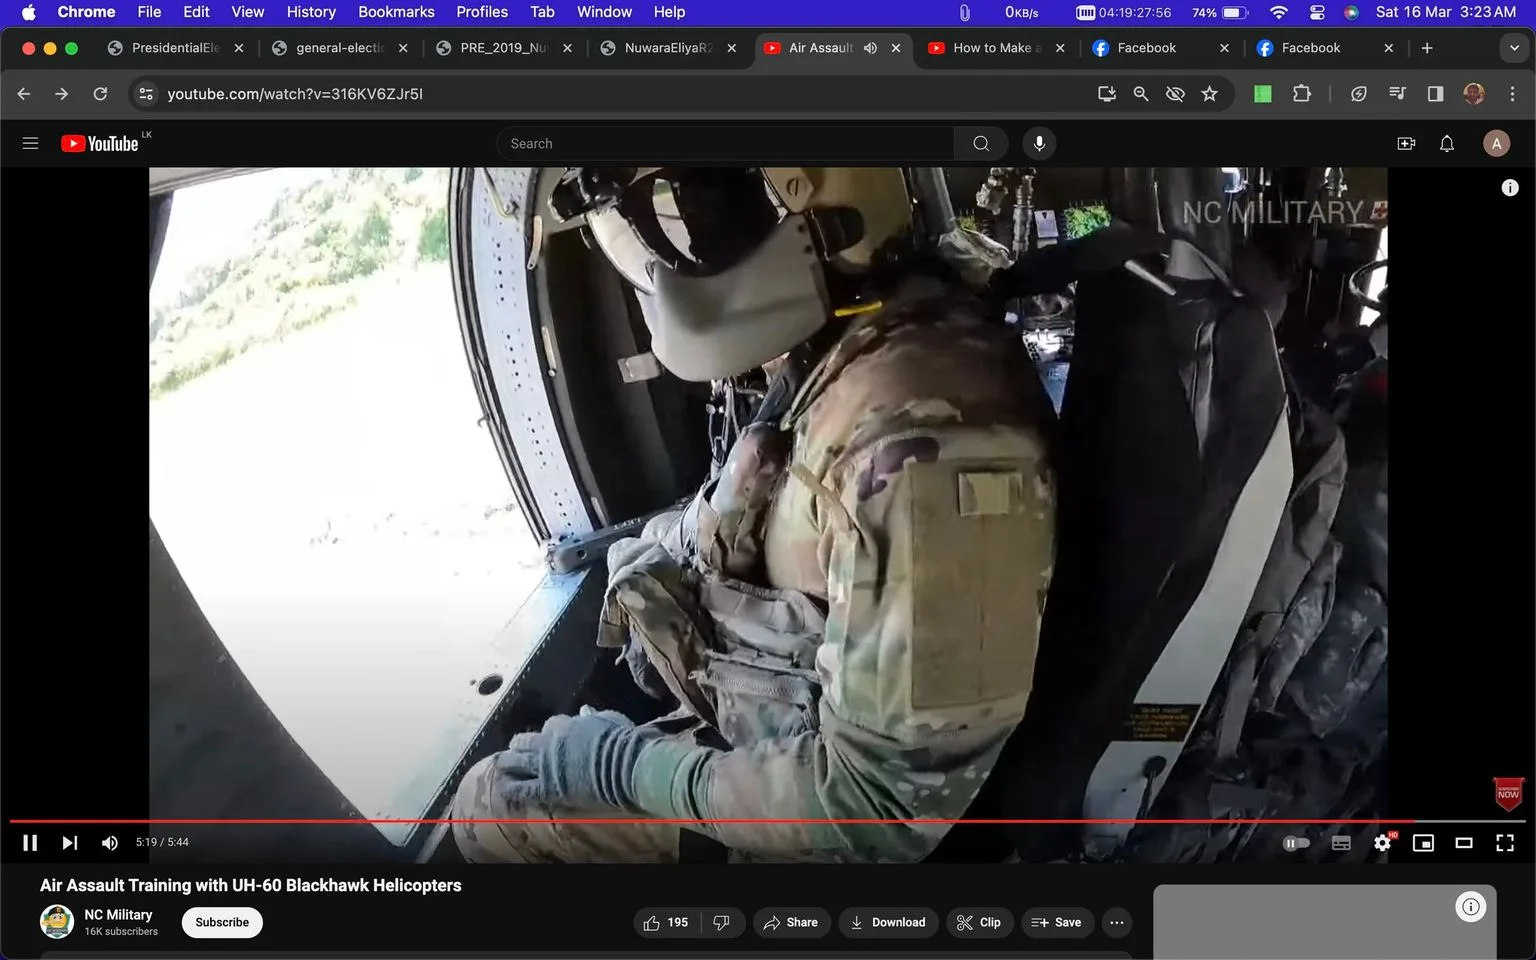Toggle Chrome side panel
The image size is (1536, 960).
click(1435, 93)
